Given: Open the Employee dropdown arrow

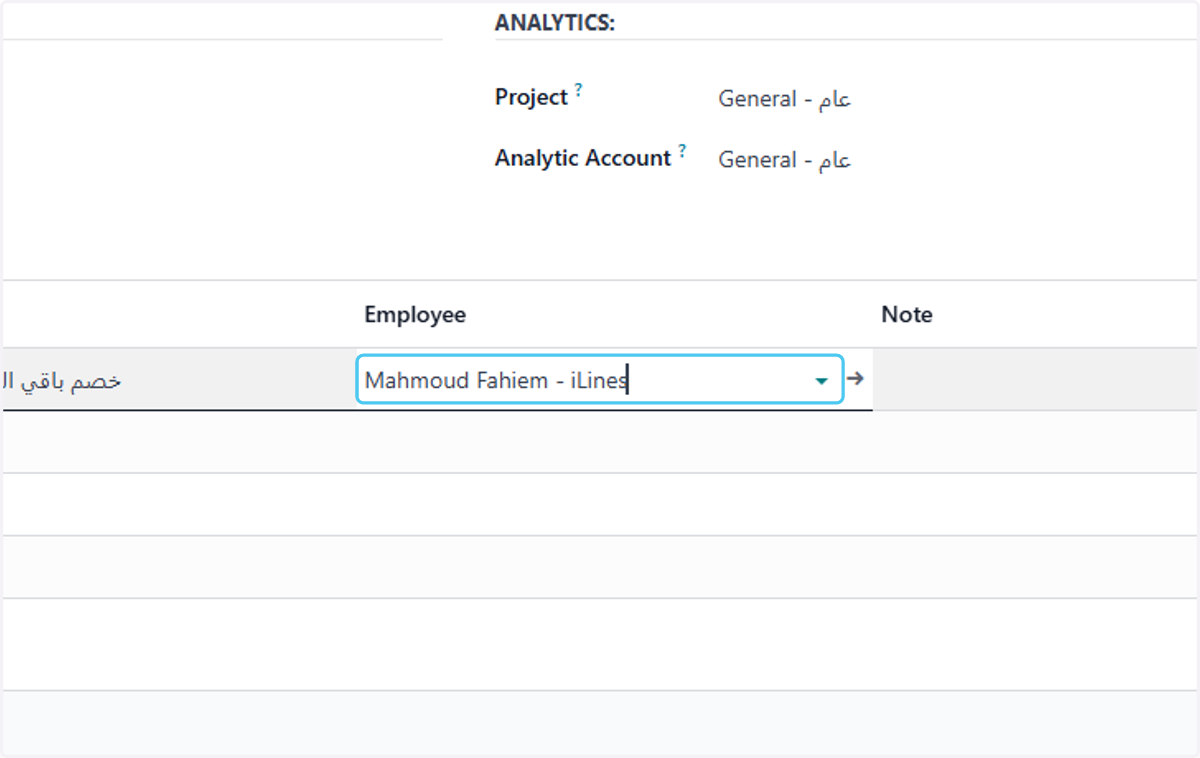Looking at the screenshot, I should point(821,381).
